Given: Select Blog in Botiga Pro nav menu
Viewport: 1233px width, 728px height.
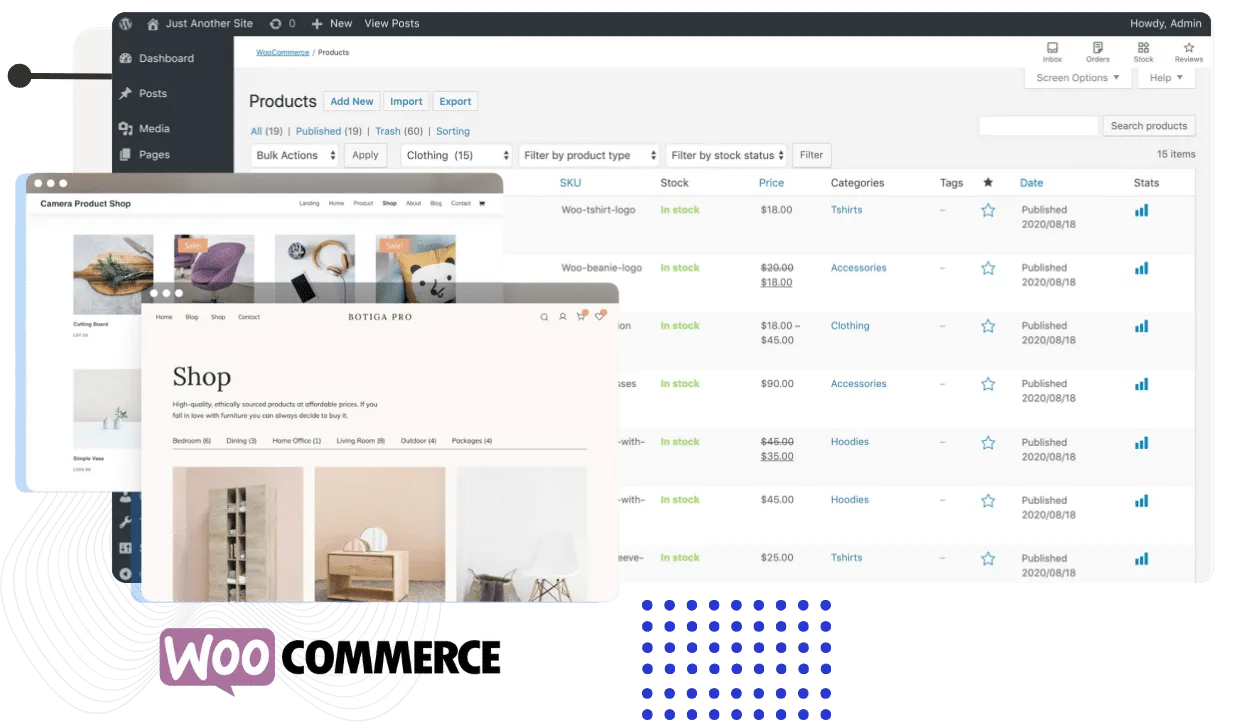Looking at the screenshot, I should click(x=191, y=317).
